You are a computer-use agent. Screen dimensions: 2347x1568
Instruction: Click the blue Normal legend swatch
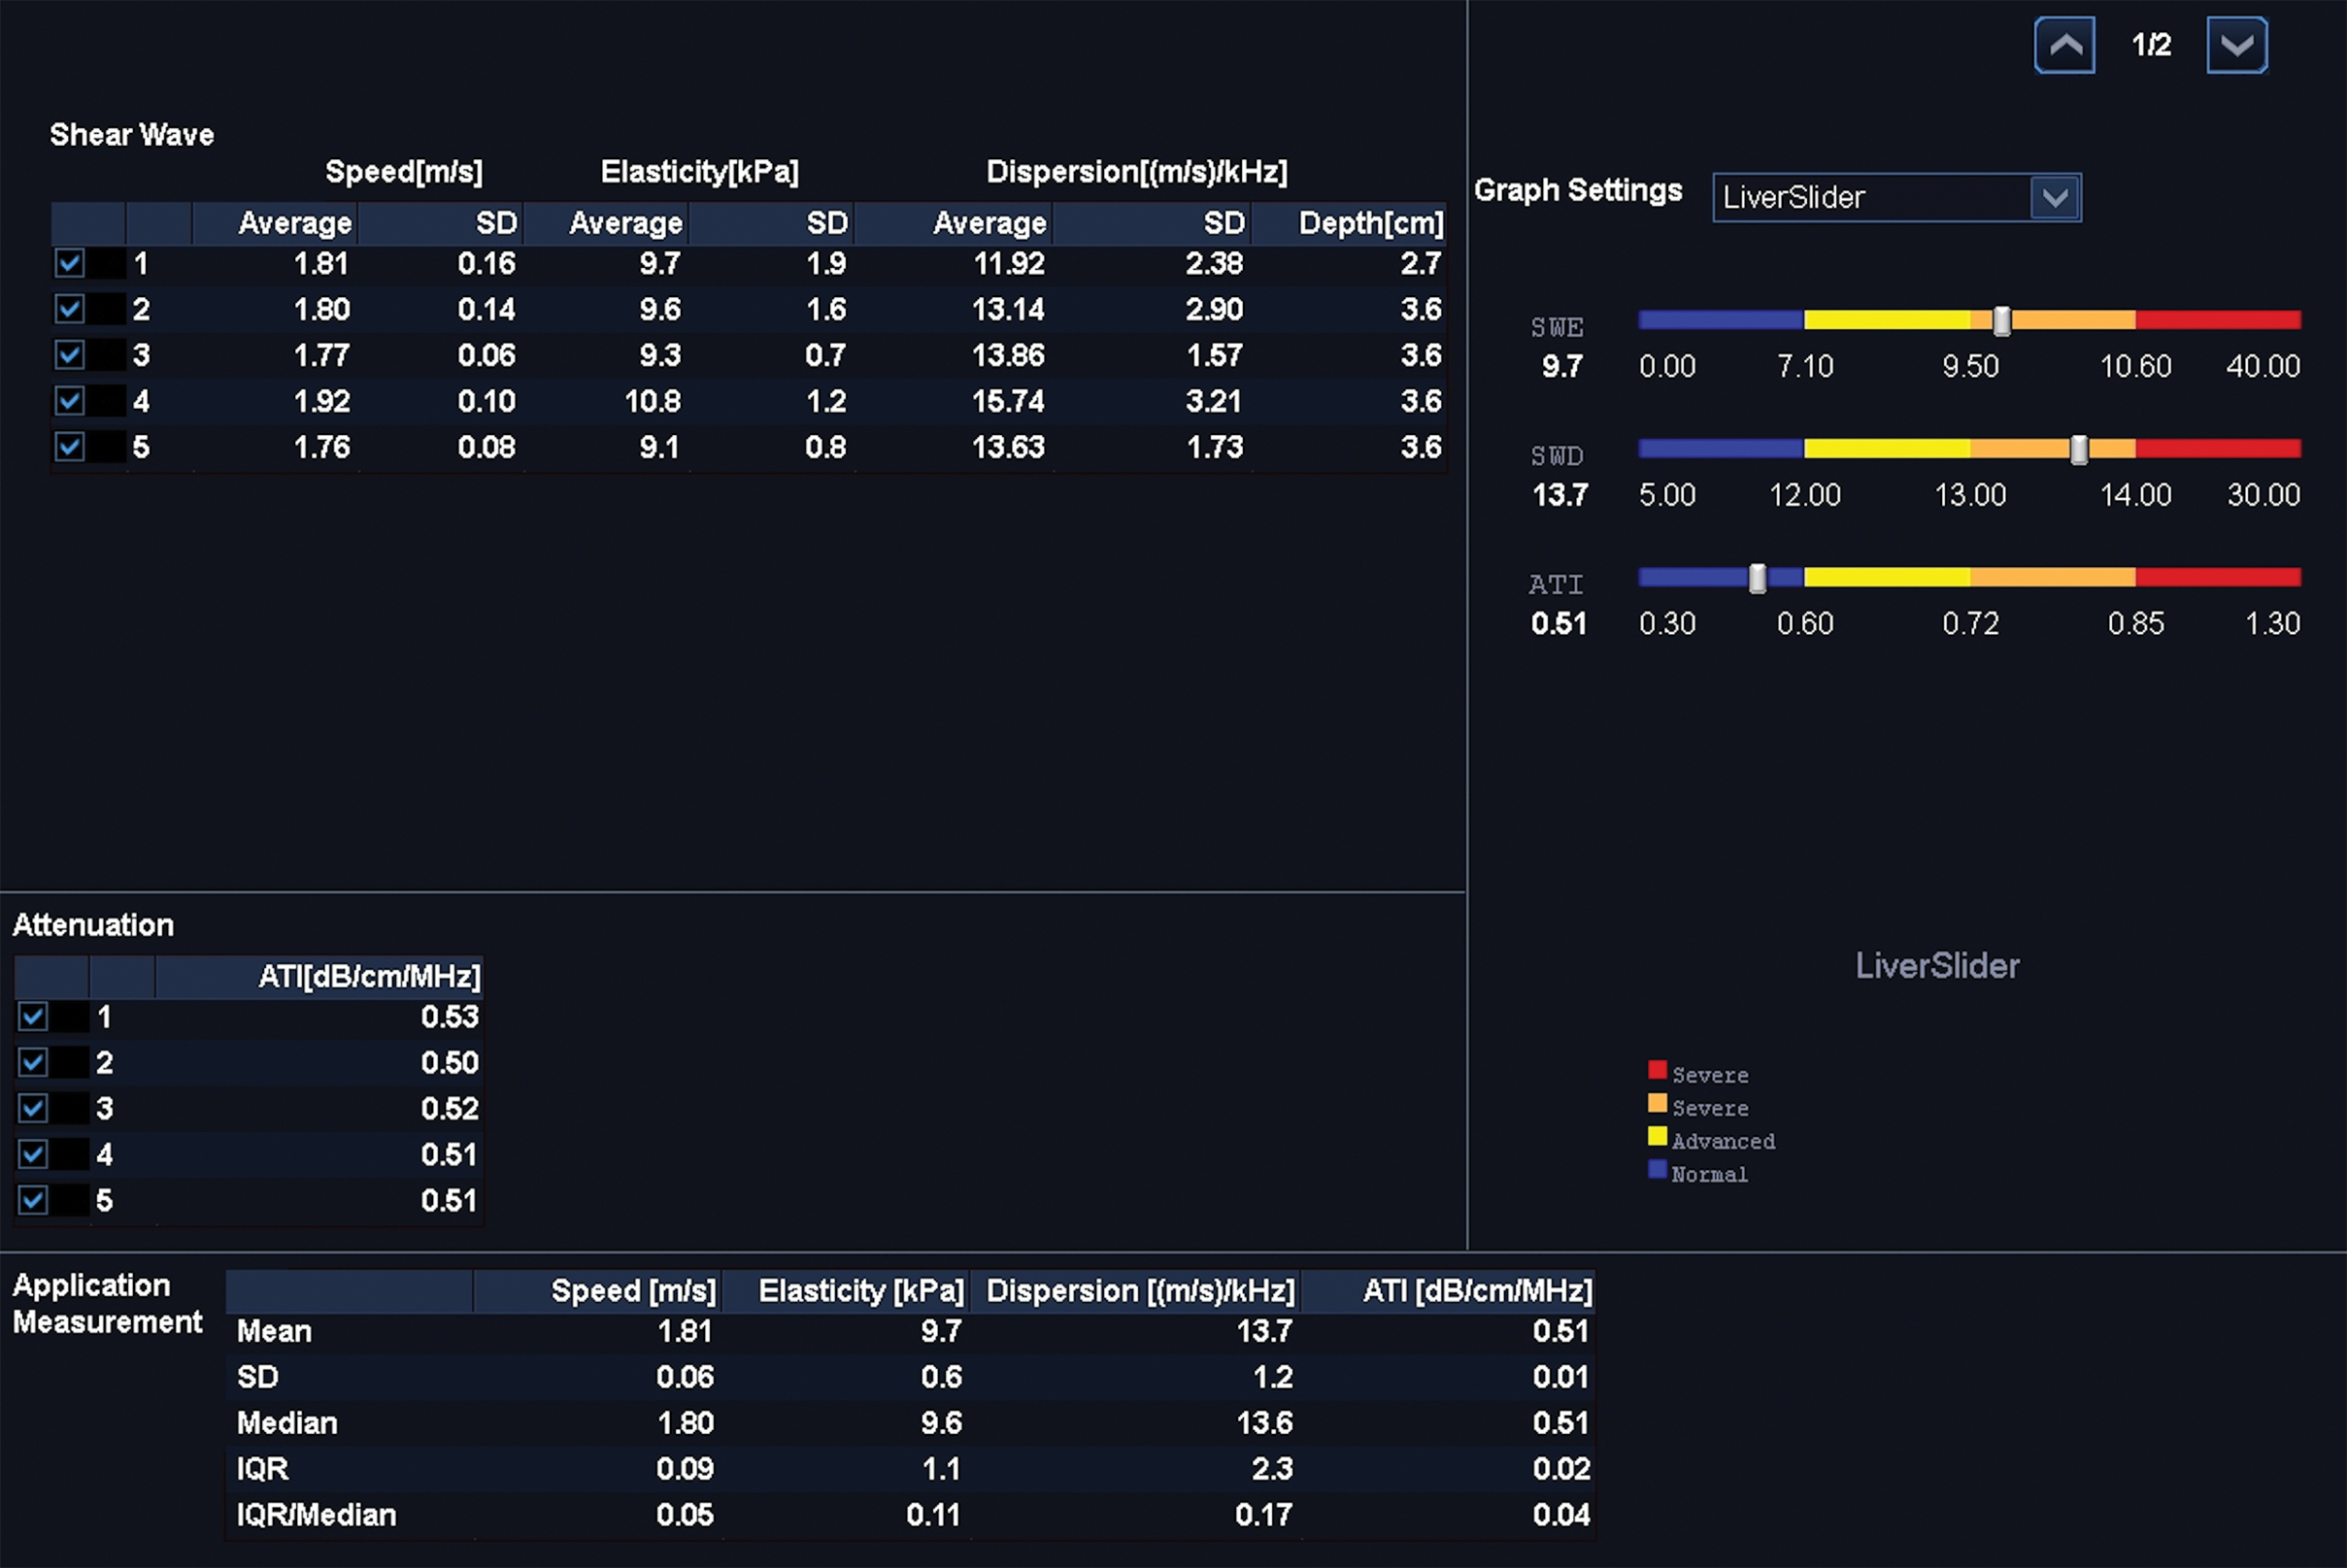(1657, 1169)
